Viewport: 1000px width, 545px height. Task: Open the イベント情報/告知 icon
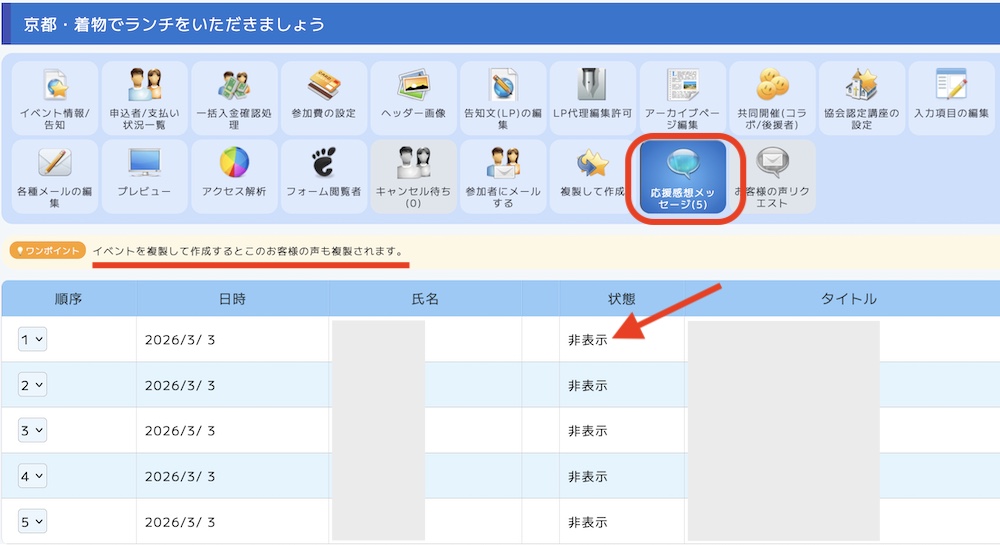[55, 97]
